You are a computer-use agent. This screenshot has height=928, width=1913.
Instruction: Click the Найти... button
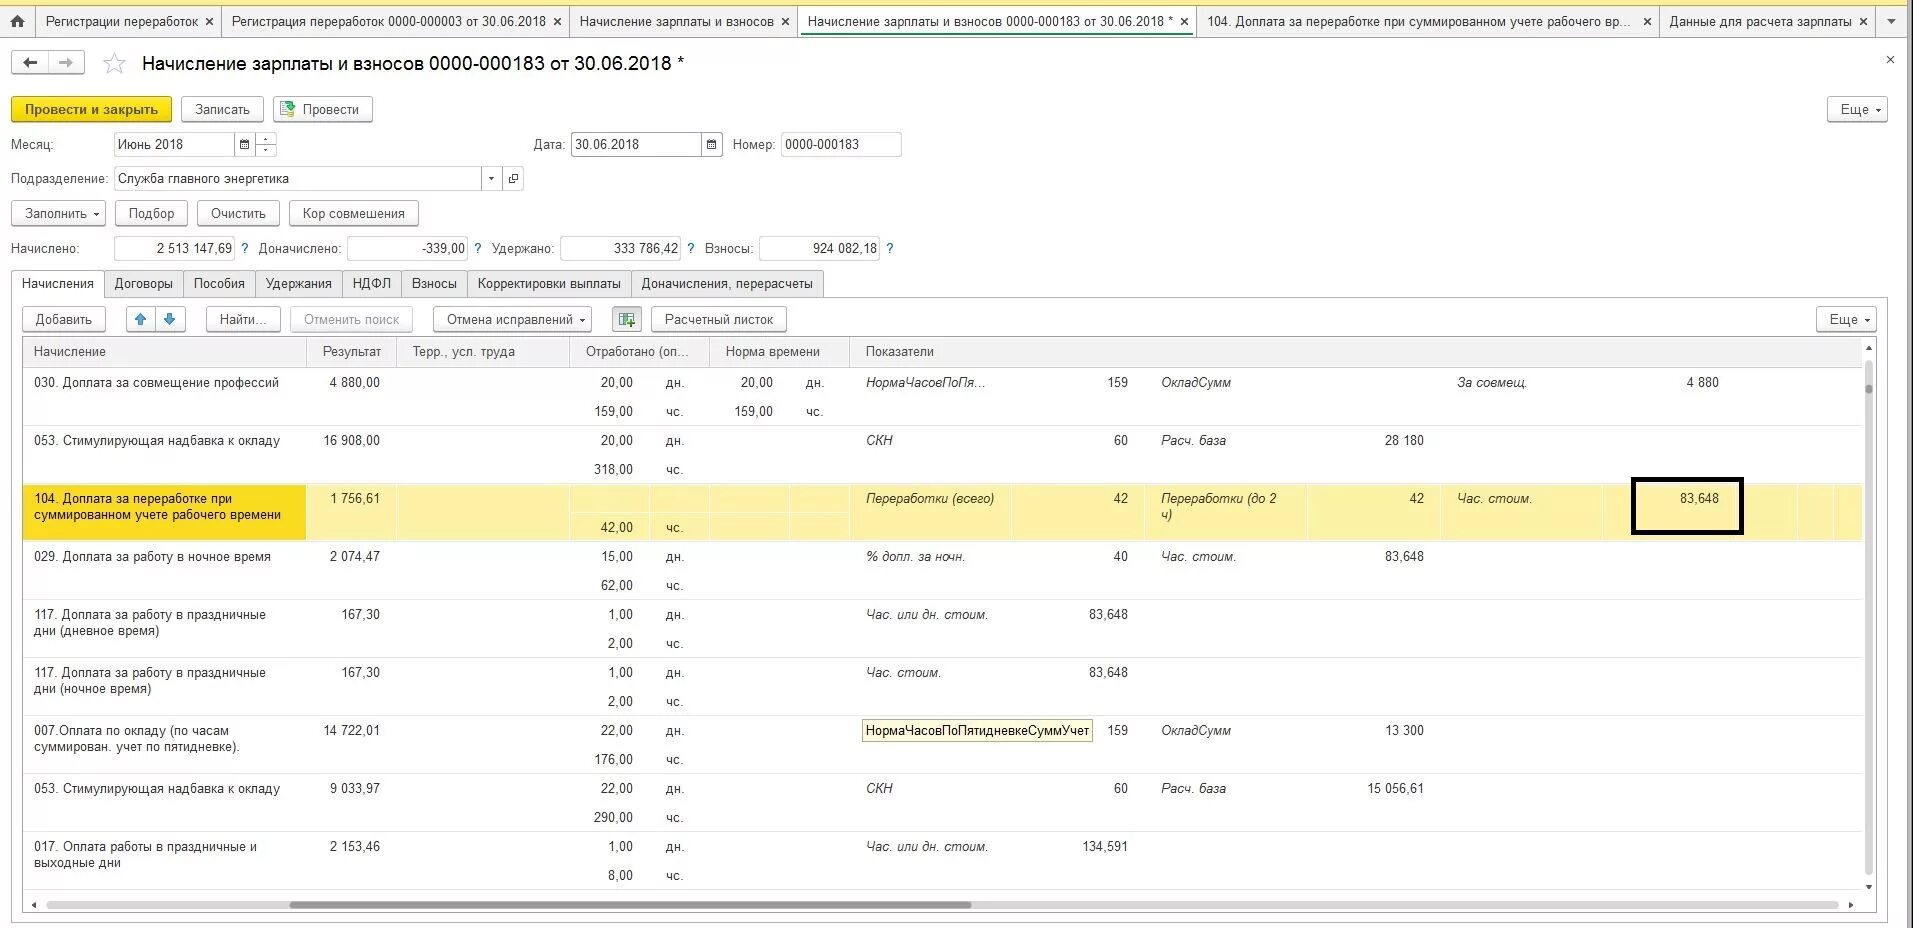(x=243, y=319)
